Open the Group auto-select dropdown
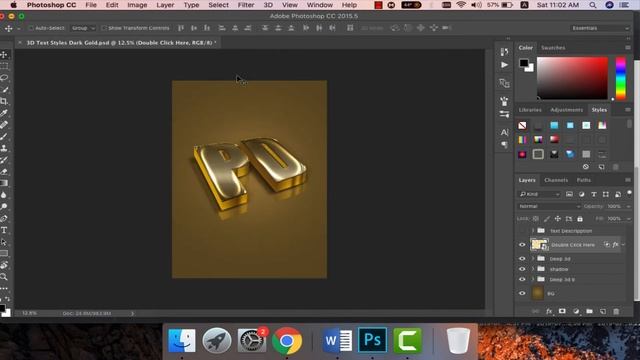Image resolution: width=640 pixels, height=360 pixels. (83, 28)
